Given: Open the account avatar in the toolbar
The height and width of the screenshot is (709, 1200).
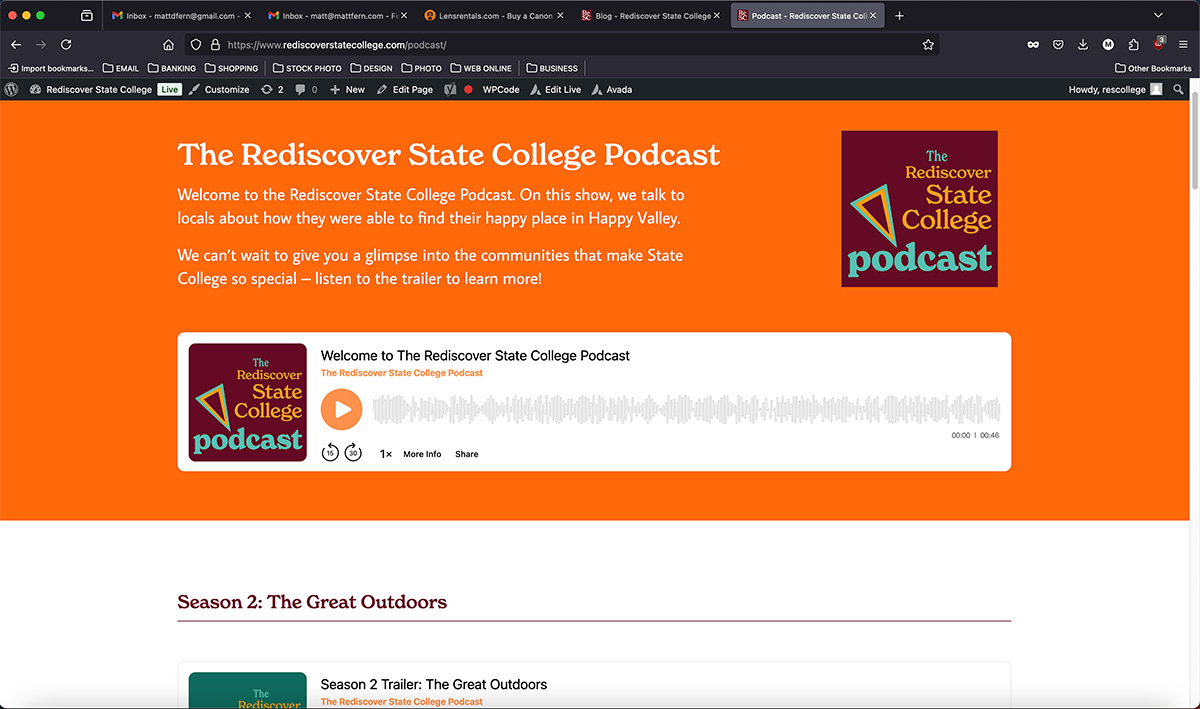Looking at the screenshot, I should coord(1108,45).
